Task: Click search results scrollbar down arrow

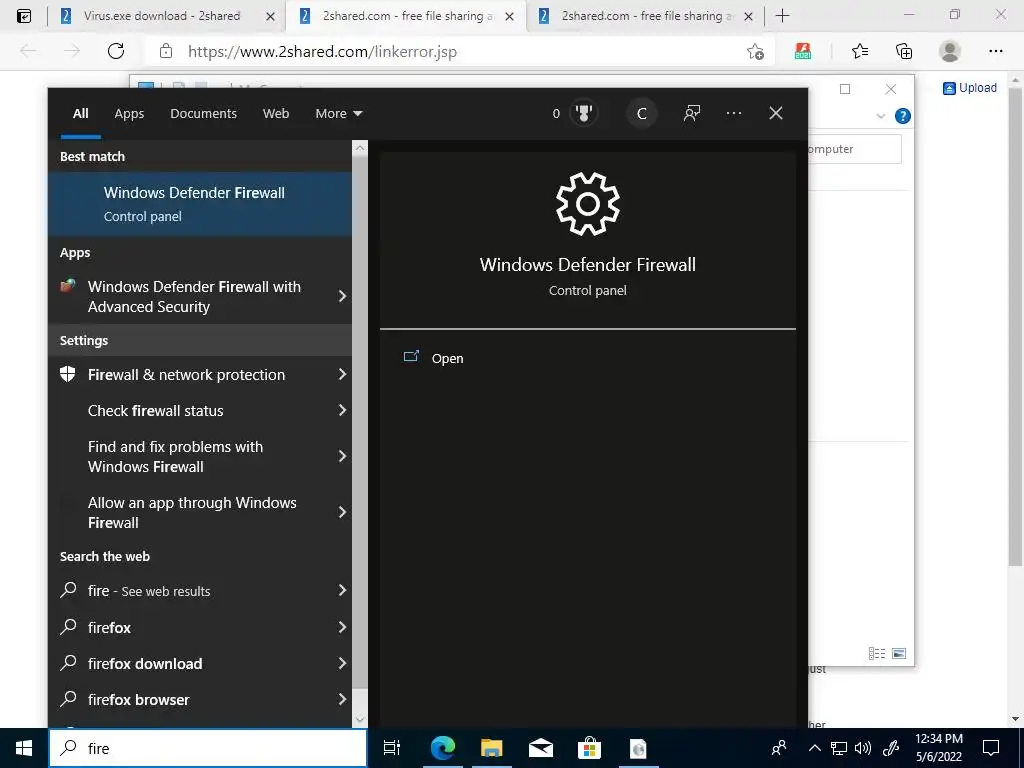Action: (x=360, y=720)
